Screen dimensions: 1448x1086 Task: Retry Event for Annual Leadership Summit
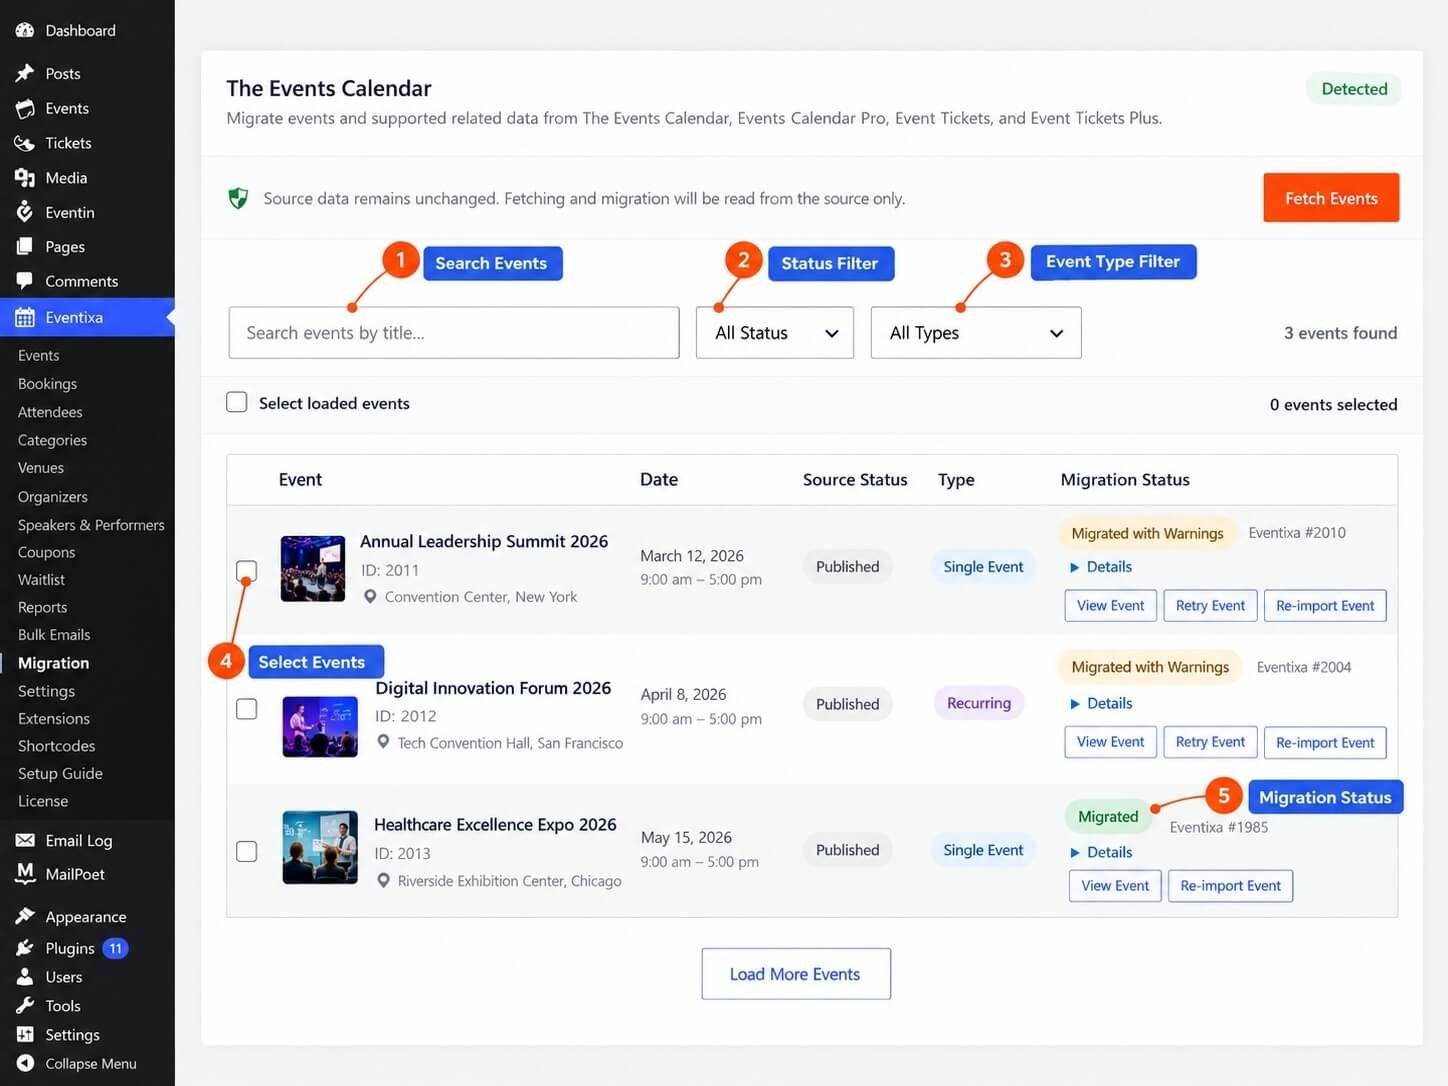pos(1210,605)
